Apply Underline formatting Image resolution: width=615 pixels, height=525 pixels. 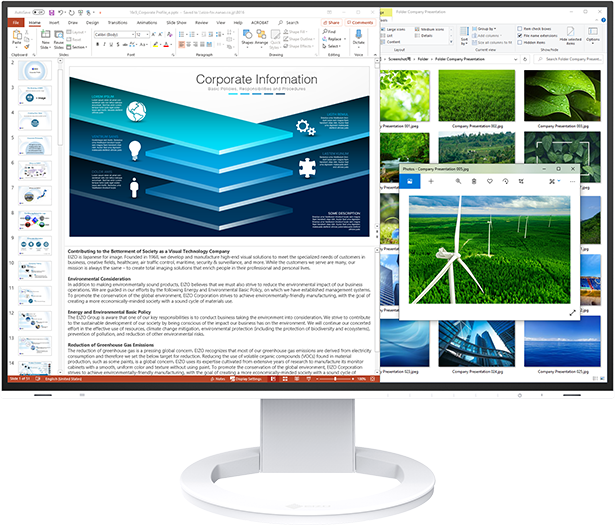(x=111, y=44)
